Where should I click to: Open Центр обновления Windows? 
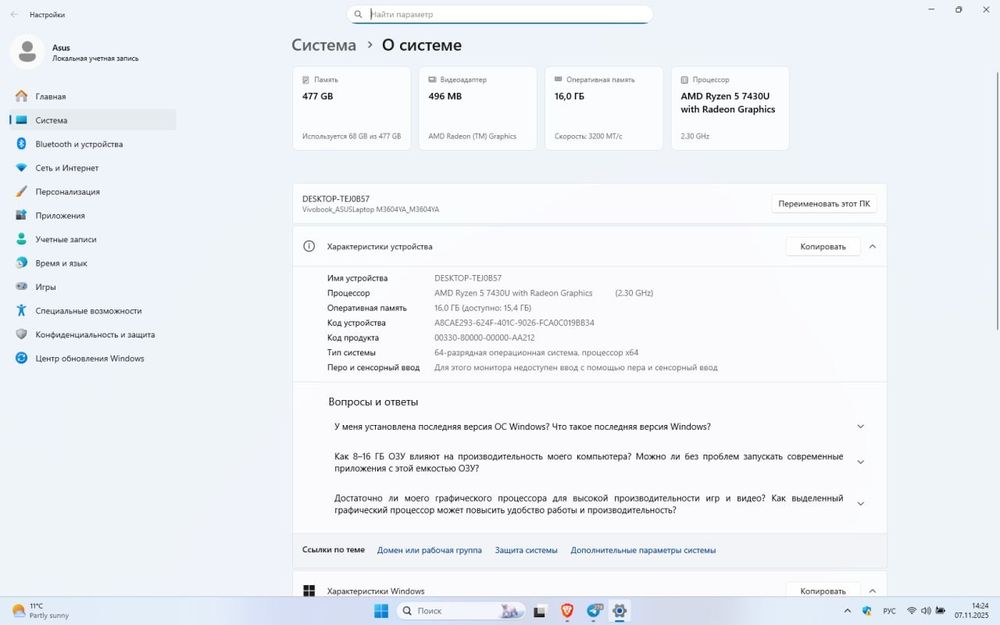click(92, 358)
